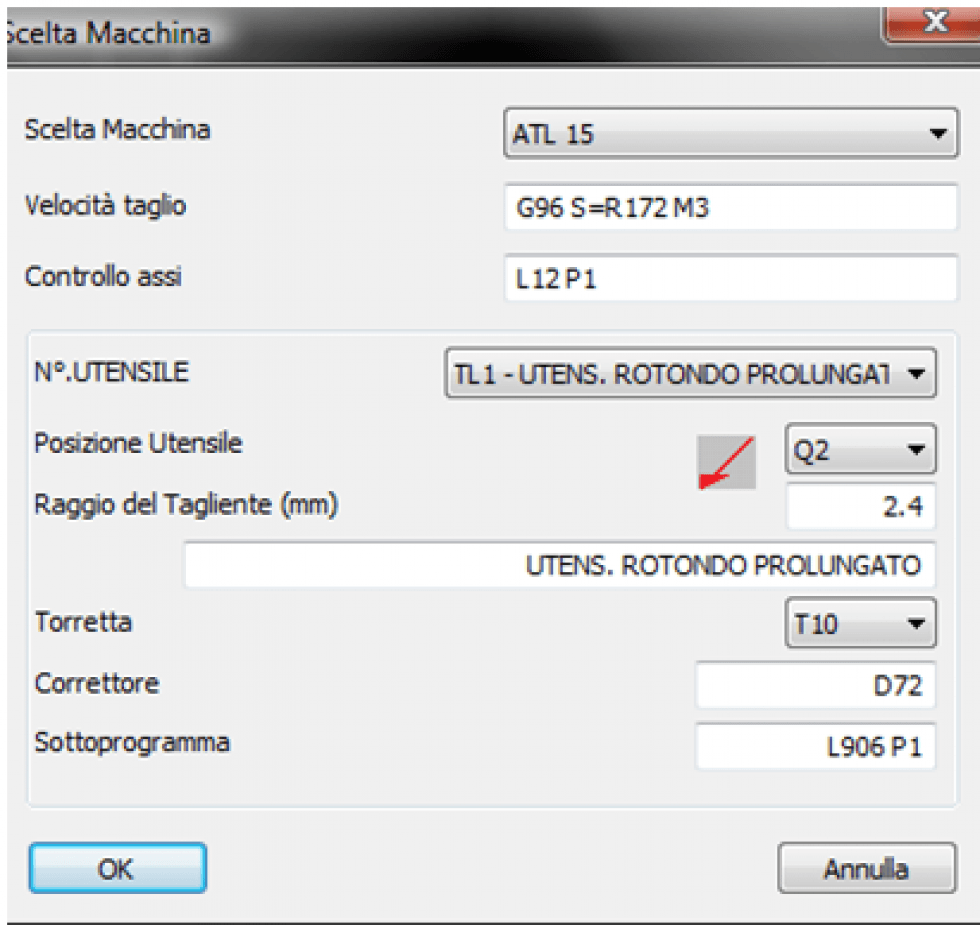Confirm the dialog with OK
This screenshot has width=980, height=925.
(117, 868)
